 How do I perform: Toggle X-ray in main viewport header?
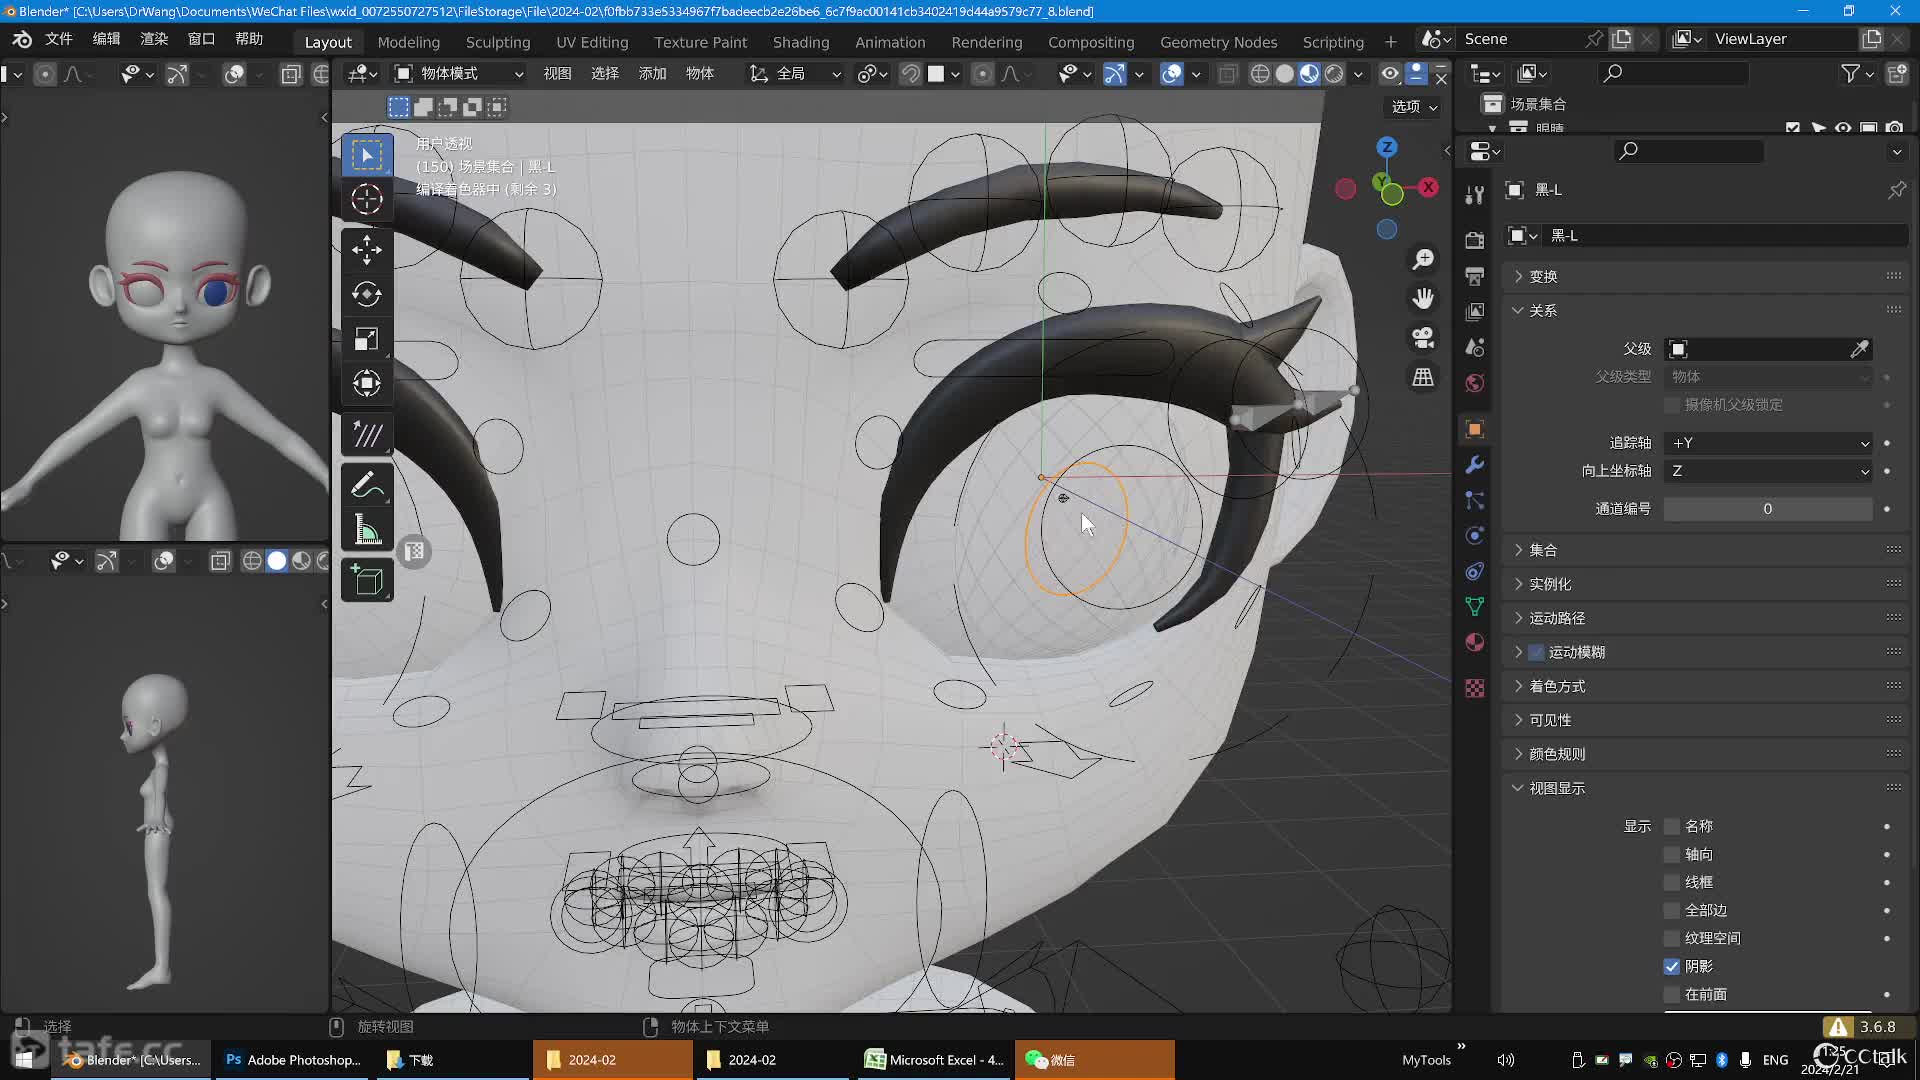click(1227, 74)
